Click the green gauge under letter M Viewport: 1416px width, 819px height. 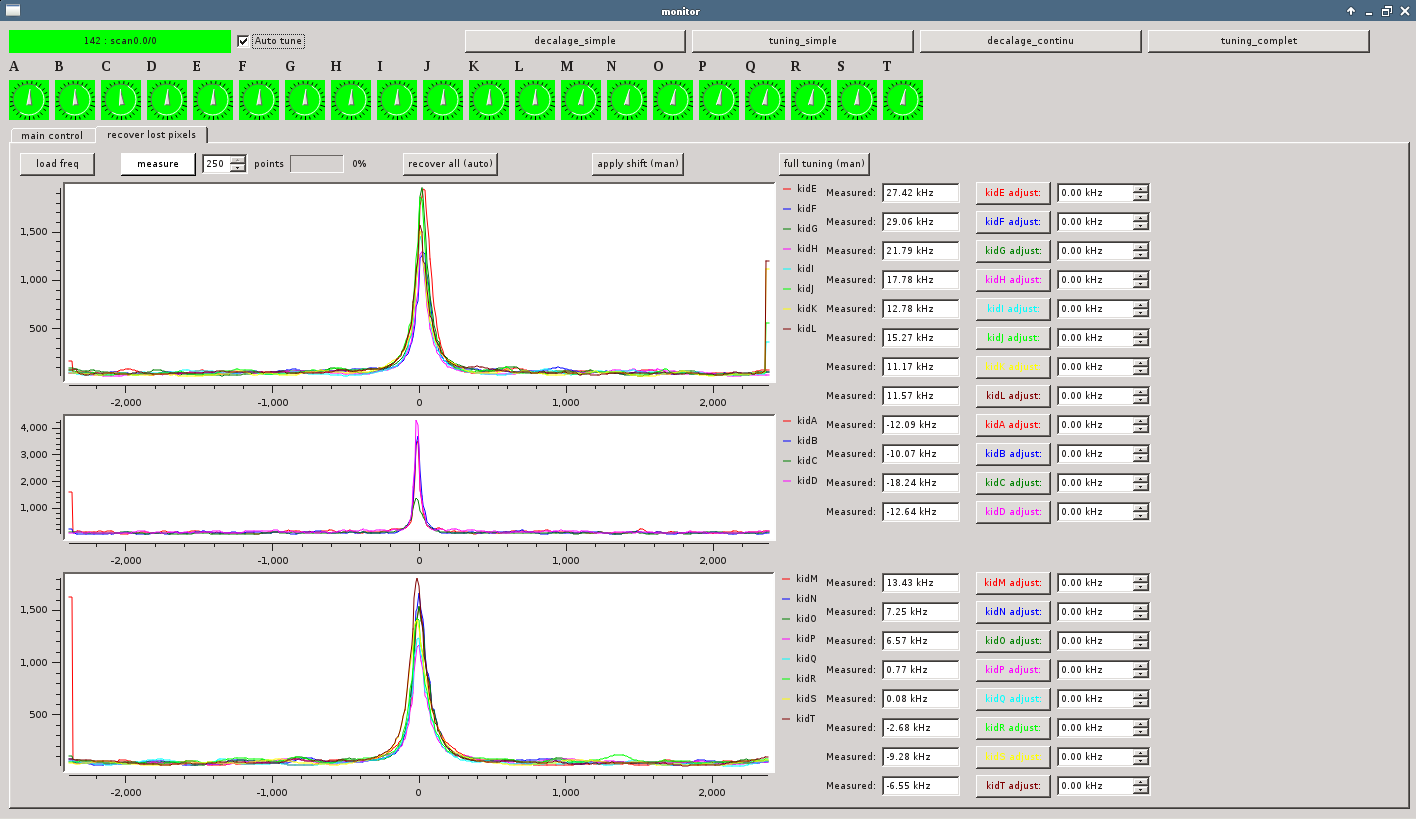point(581,100)
